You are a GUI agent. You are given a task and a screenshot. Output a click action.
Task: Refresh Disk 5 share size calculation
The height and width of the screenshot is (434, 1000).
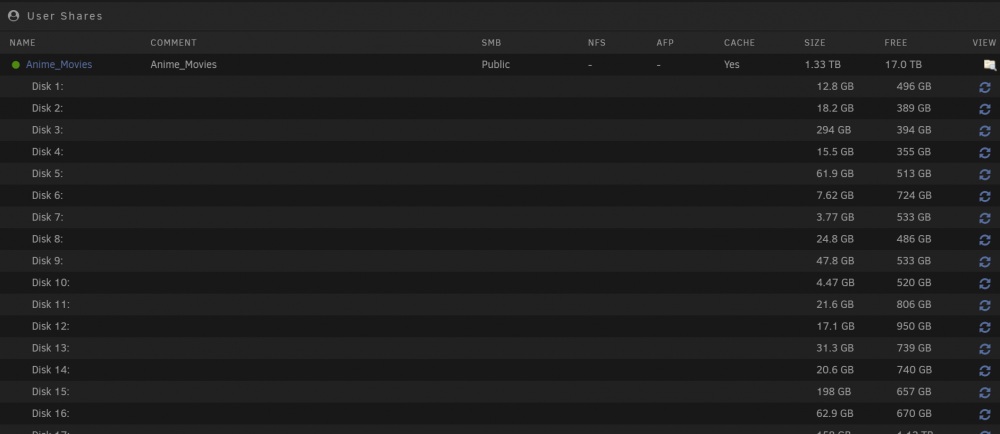coord(985,174)
